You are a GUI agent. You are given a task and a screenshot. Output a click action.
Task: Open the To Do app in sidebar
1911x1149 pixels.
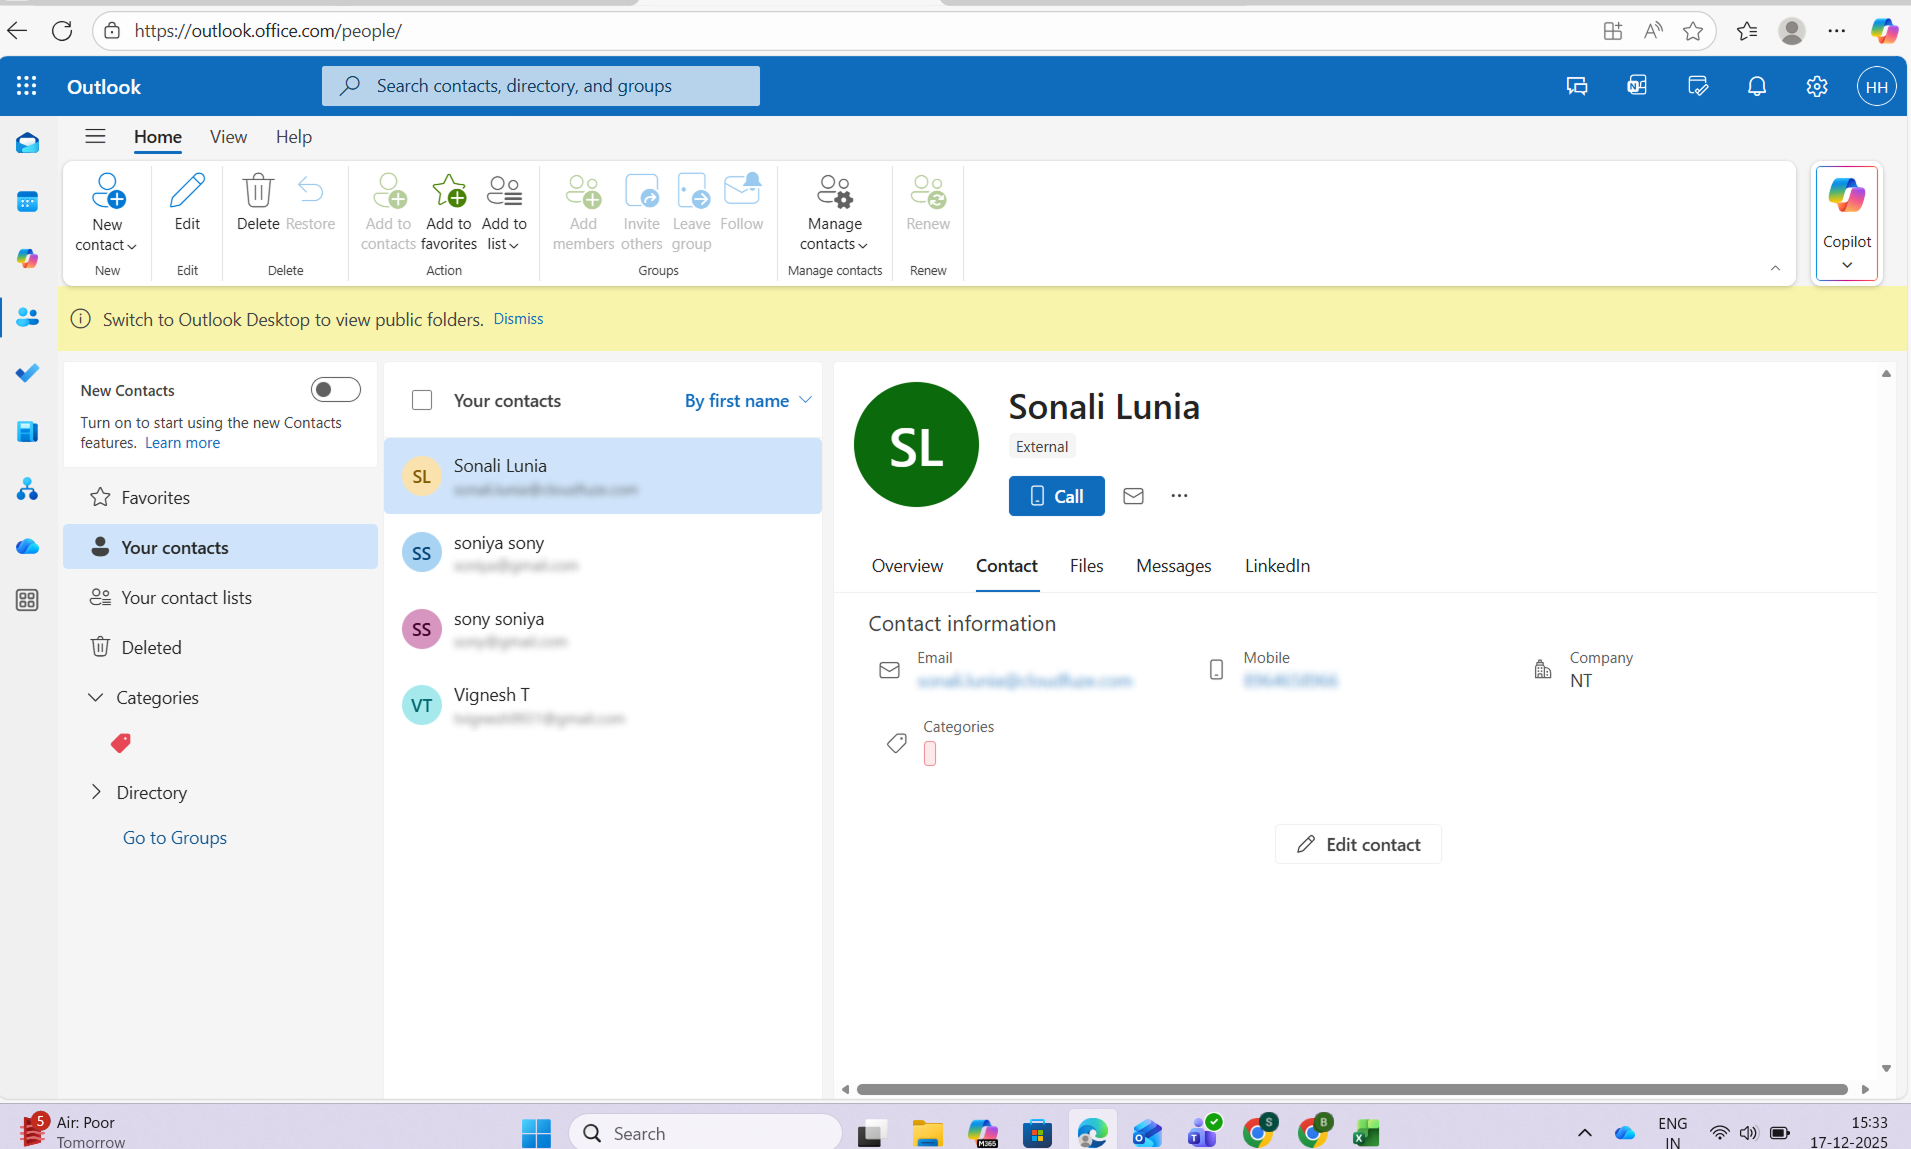[27, 373]
